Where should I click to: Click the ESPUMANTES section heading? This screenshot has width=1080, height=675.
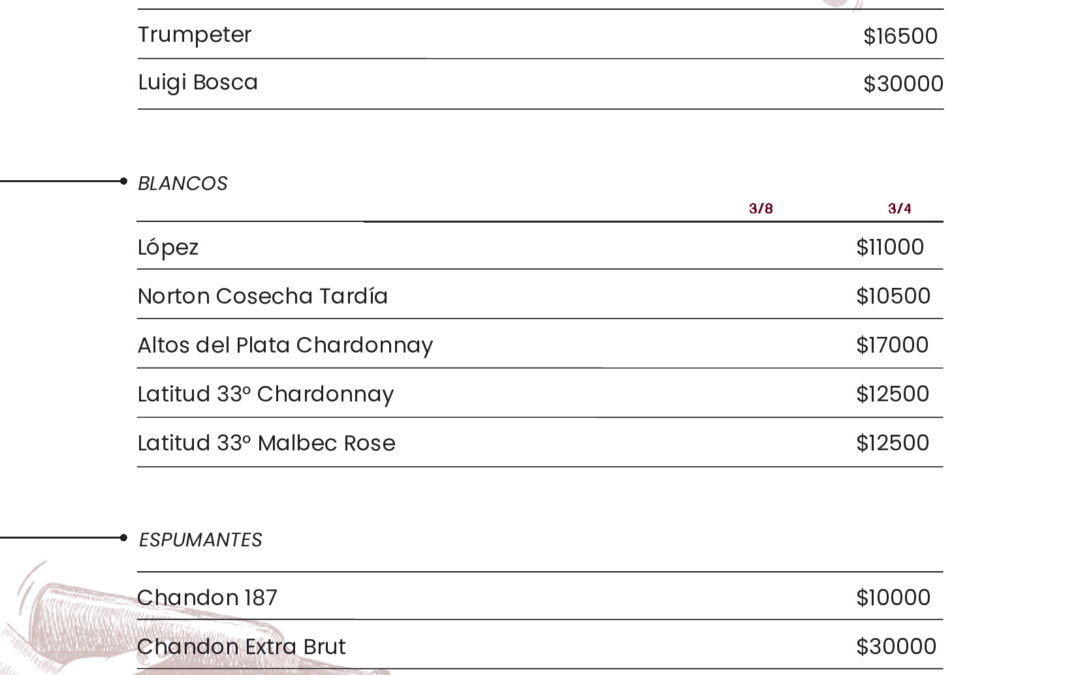200,540
